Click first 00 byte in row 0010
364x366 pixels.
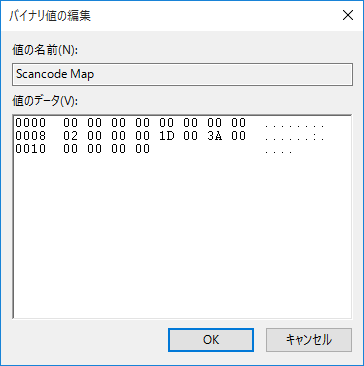point(70,149)
